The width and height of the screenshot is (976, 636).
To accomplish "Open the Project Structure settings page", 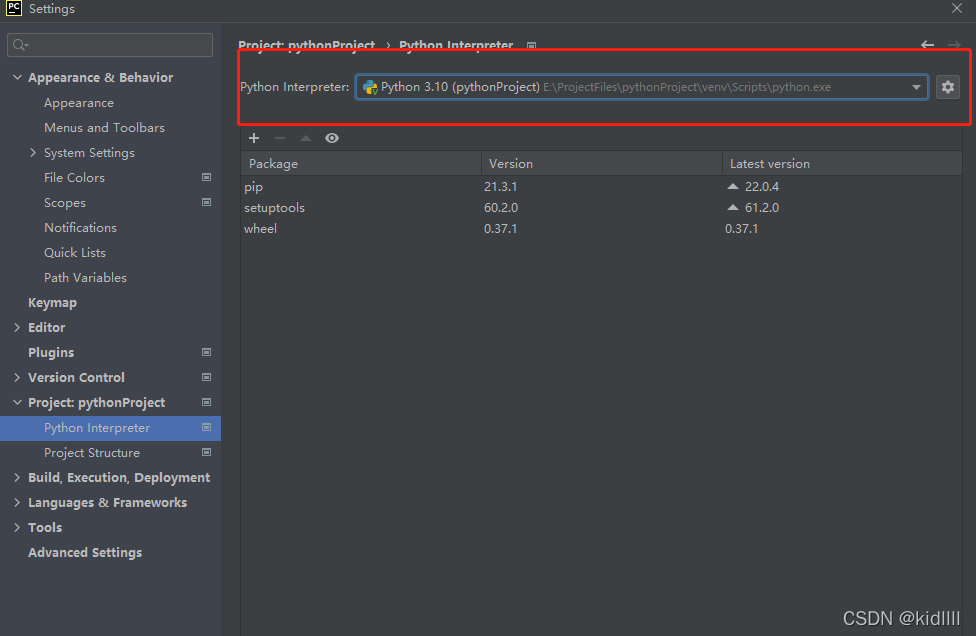I will [x=92, y=452].
